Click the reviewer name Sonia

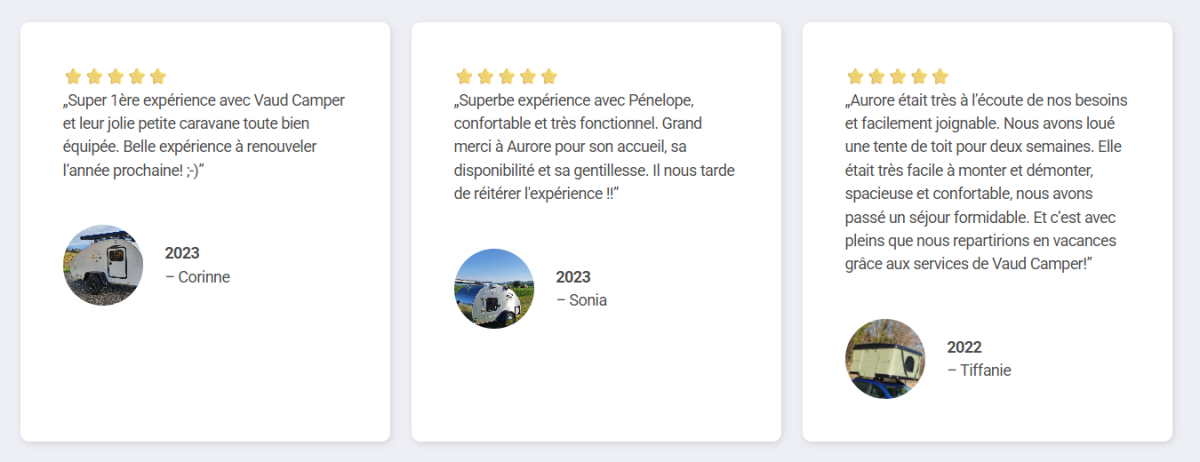[x=587, y=300]
